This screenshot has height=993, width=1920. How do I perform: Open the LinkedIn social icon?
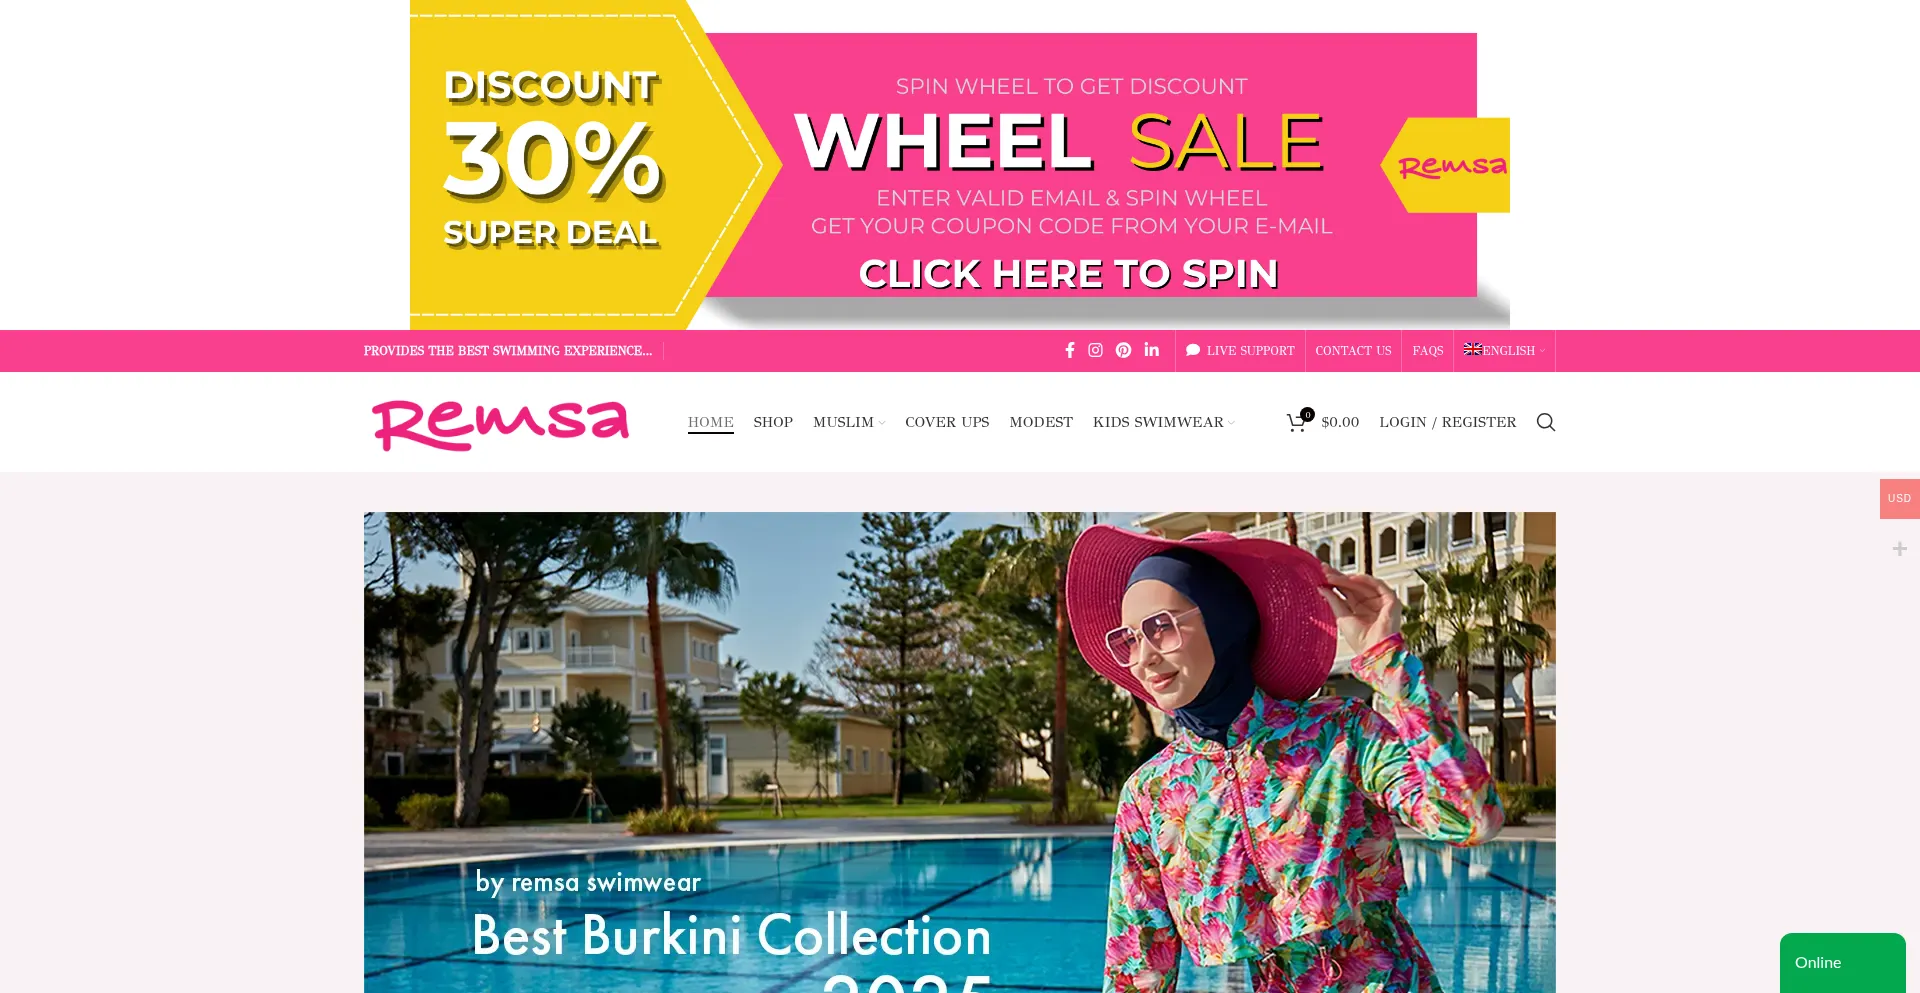(1151, 350)
